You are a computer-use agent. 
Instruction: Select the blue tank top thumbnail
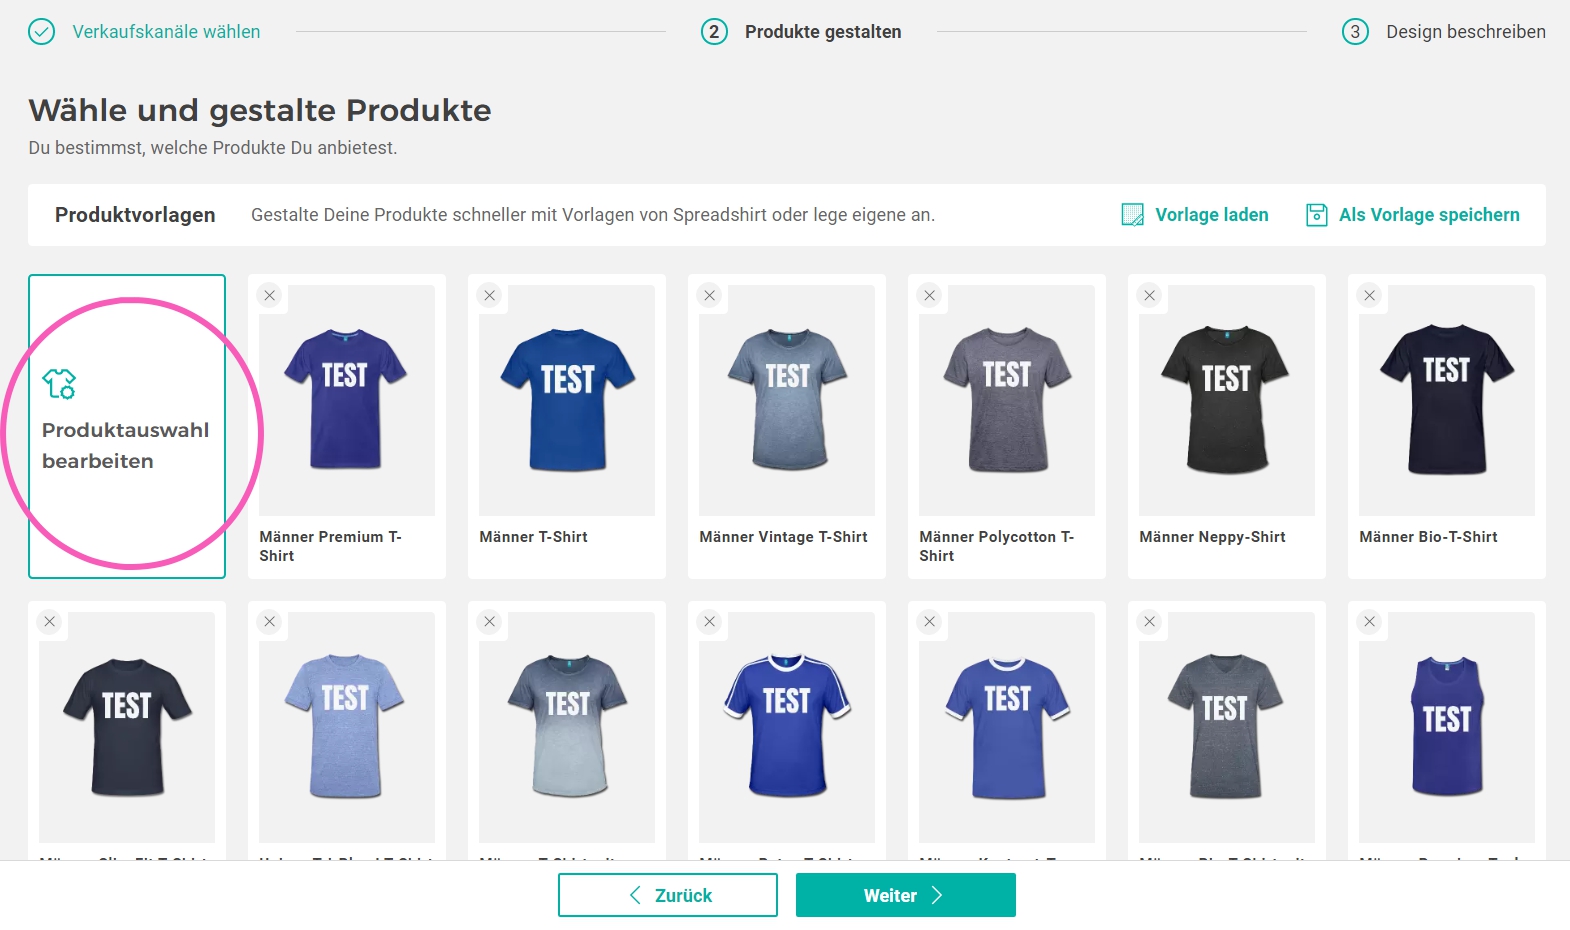[x=1447, y=726]
